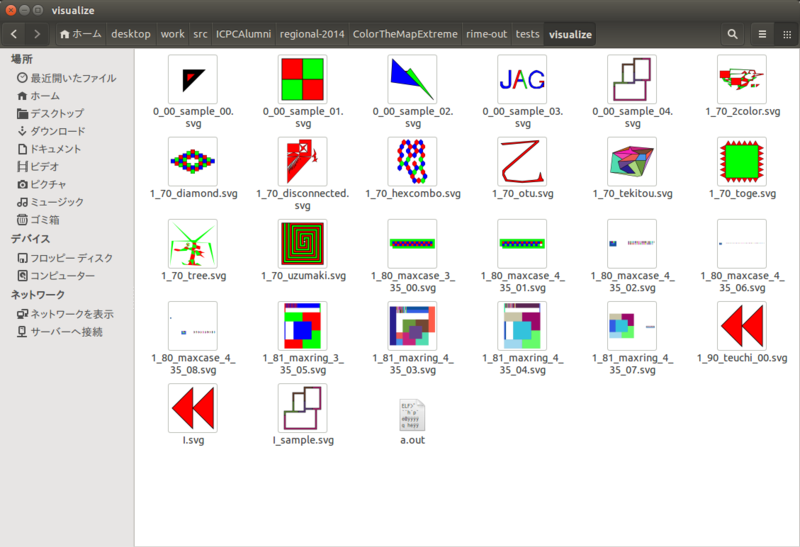The image size is (800, 547).
Task: Select 1_70_hexcombo.svg thumbnail
Action: (x=412, y=161)
